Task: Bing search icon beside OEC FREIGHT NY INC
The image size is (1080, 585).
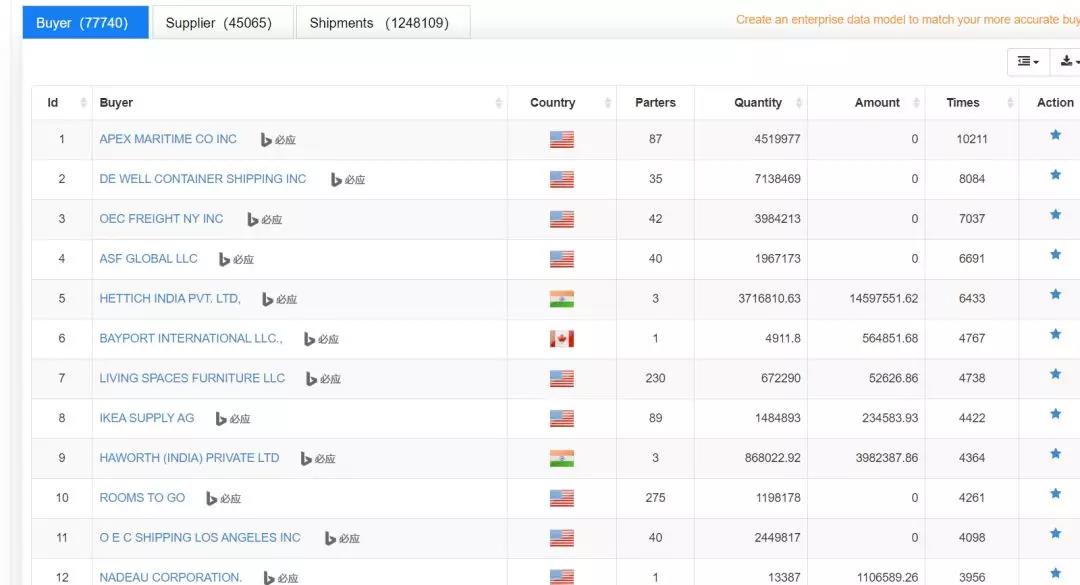Action: click(264, 220)
